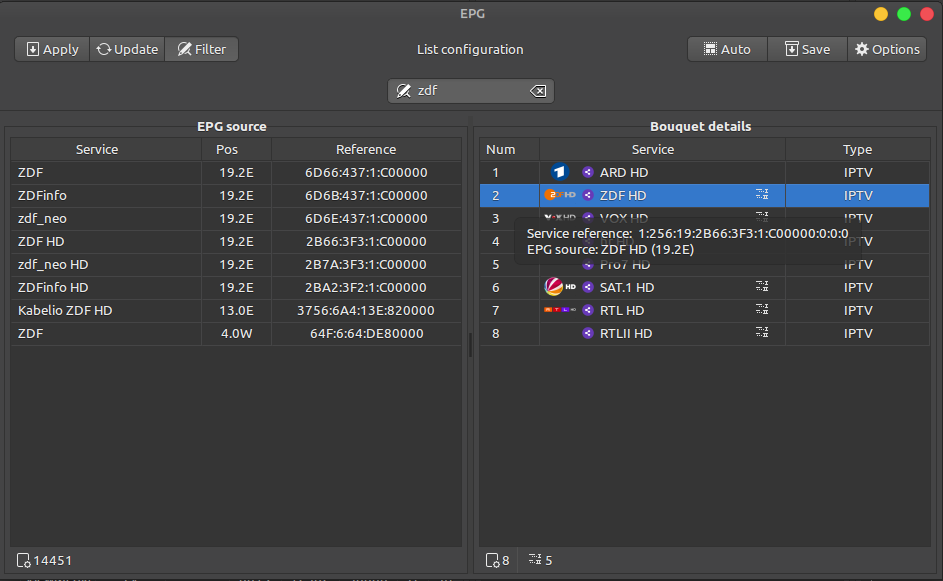Click the pane divider handle between lists
This screenshot has width=943, height=581.
point(470,345)
